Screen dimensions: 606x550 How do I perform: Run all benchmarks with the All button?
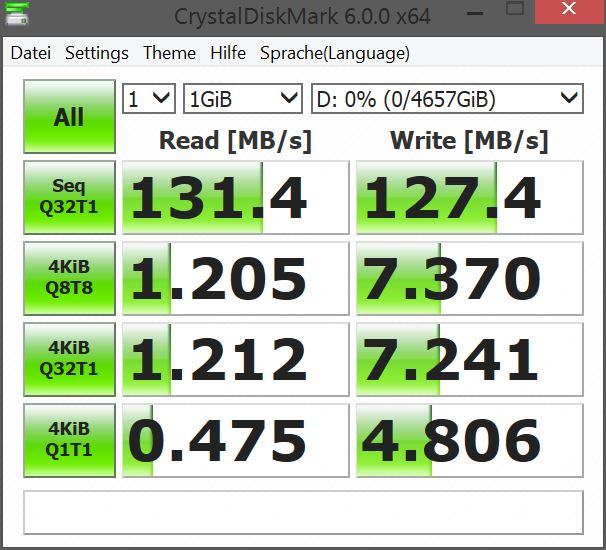coord(69,116)
